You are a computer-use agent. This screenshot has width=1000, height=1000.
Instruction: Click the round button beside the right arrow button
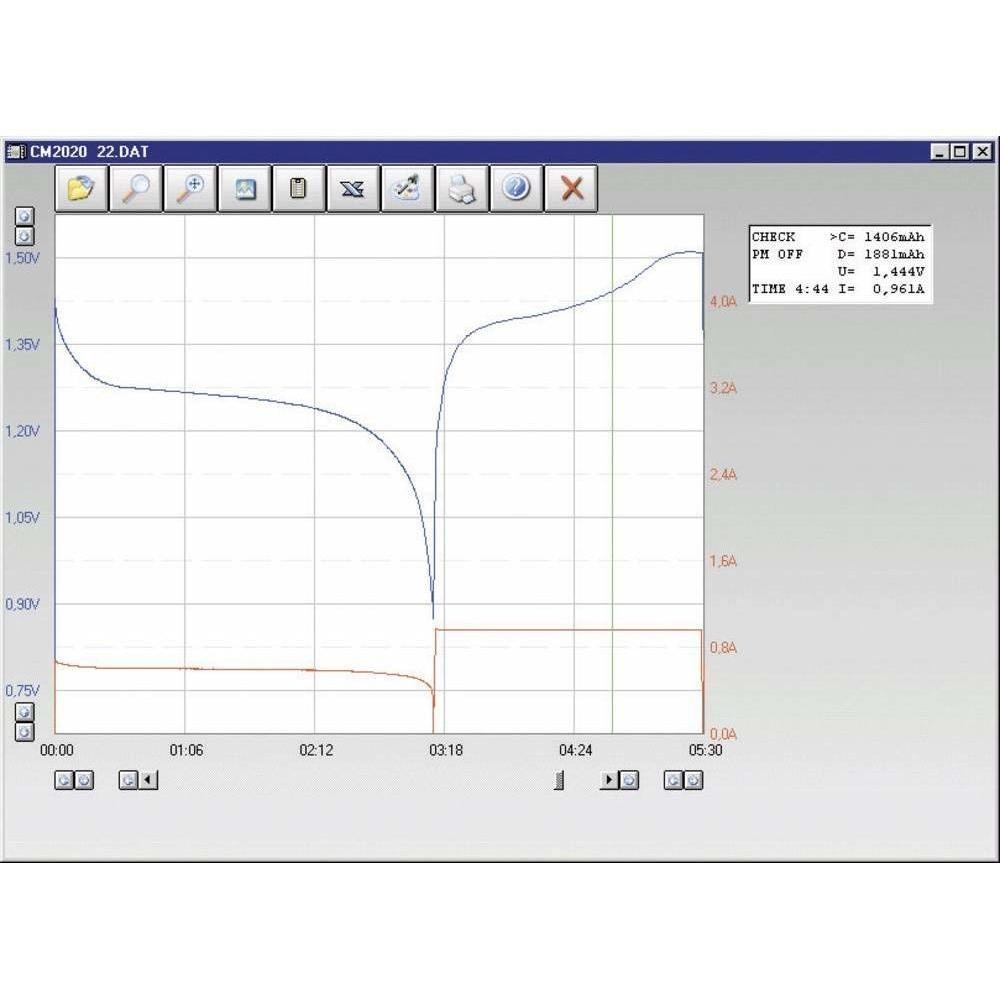click(629, 780)
